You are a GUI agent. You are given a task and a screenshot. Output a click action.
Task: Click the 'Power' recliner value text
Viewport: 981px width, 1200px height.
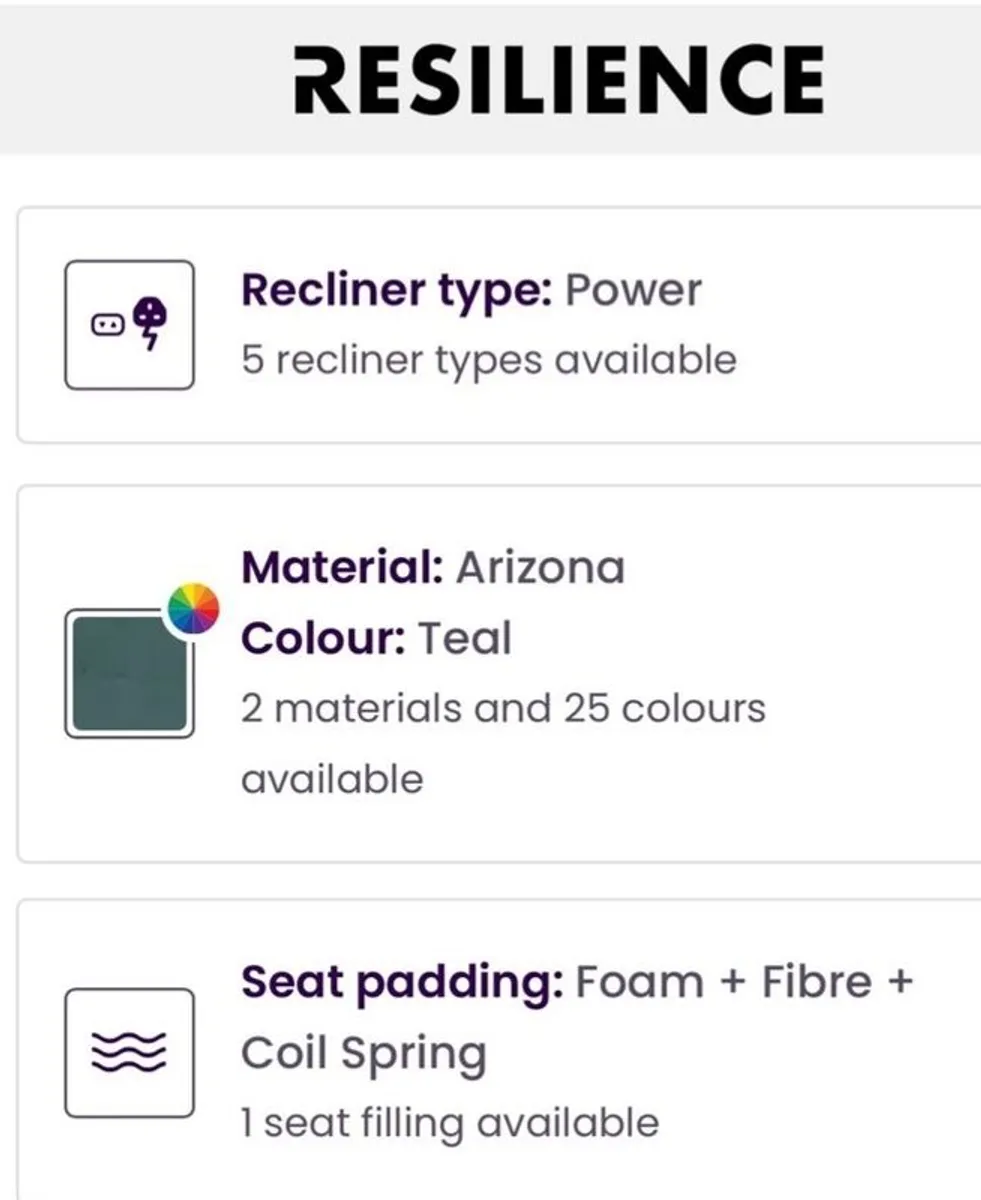(x=633, y=290)
